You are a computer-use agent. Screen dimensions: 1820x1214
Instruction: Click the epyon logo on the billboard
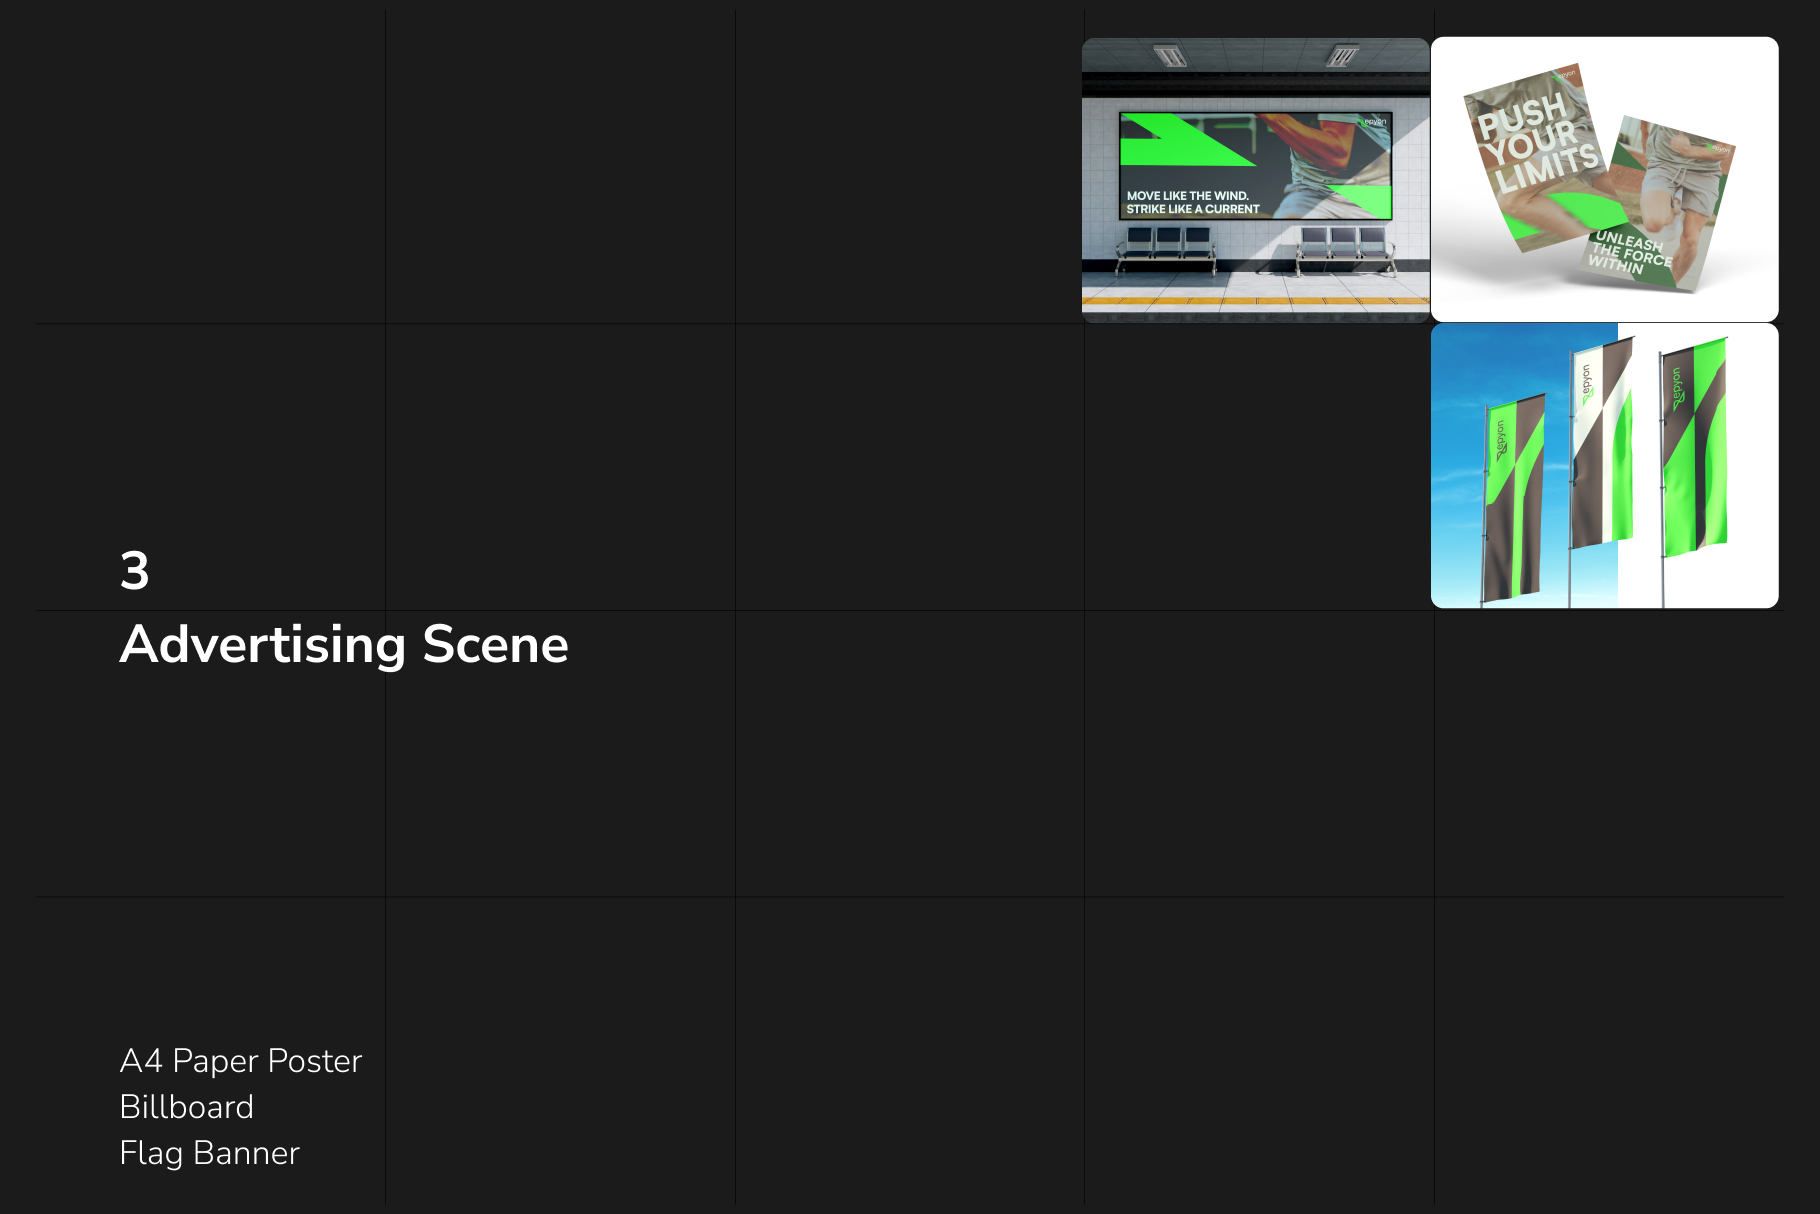tap(1375, 122)
